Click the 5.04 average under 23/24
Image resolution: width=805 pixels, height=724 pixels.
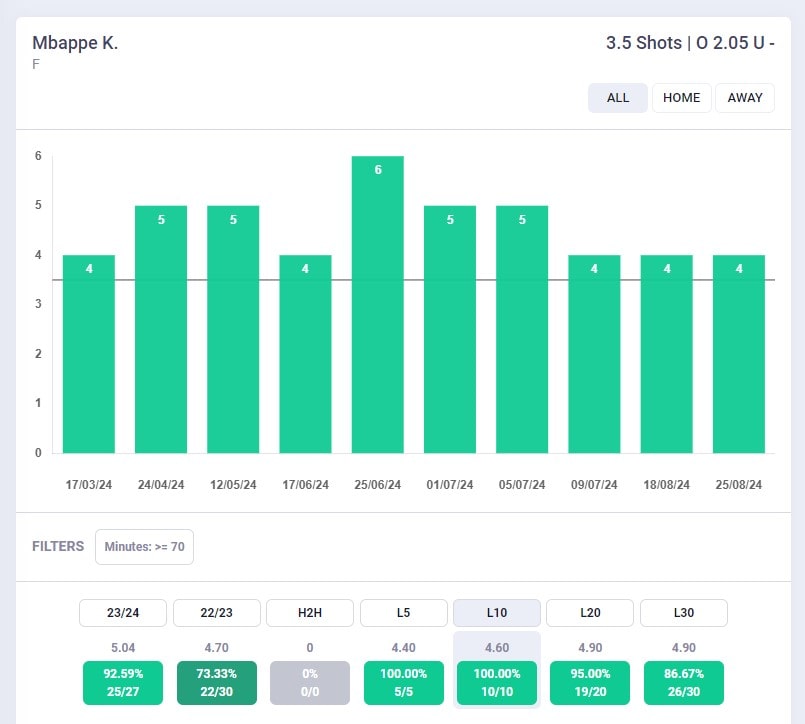(x=123, y=648)
